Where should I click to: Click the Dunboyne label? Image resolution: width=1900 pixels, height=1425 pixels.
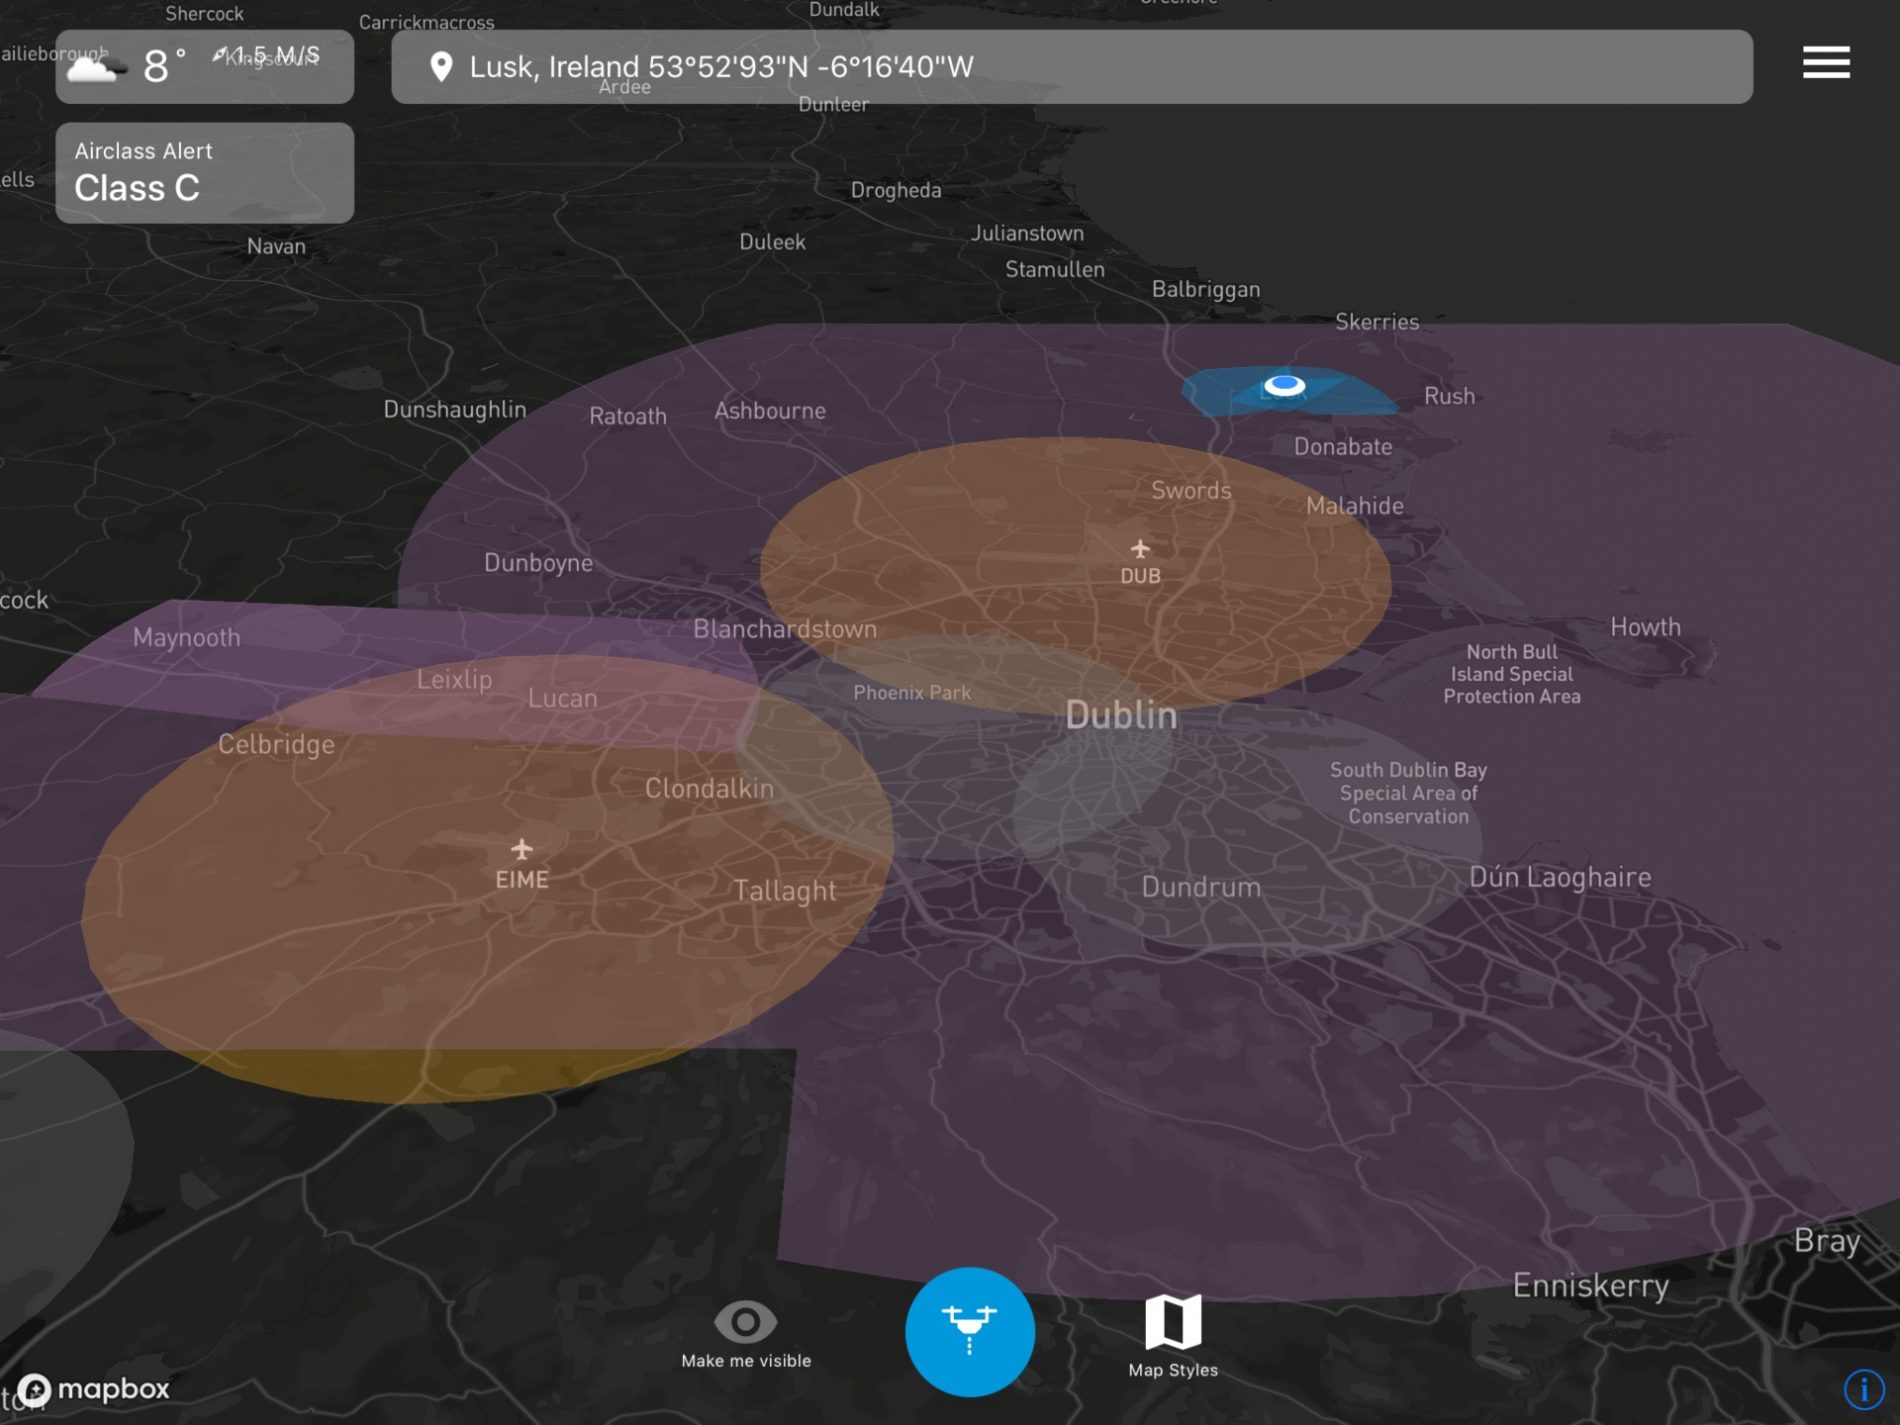538,563
